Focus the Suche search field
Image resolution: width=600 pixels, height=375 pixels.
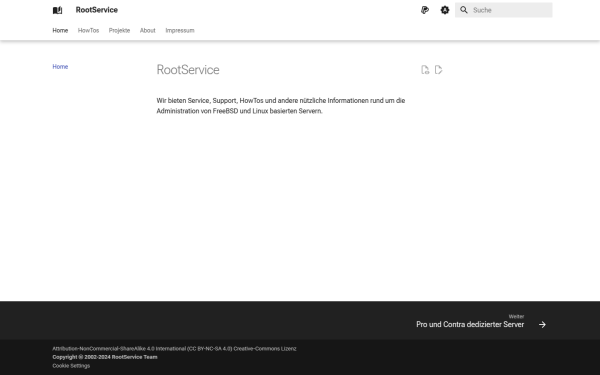[504, 10]
